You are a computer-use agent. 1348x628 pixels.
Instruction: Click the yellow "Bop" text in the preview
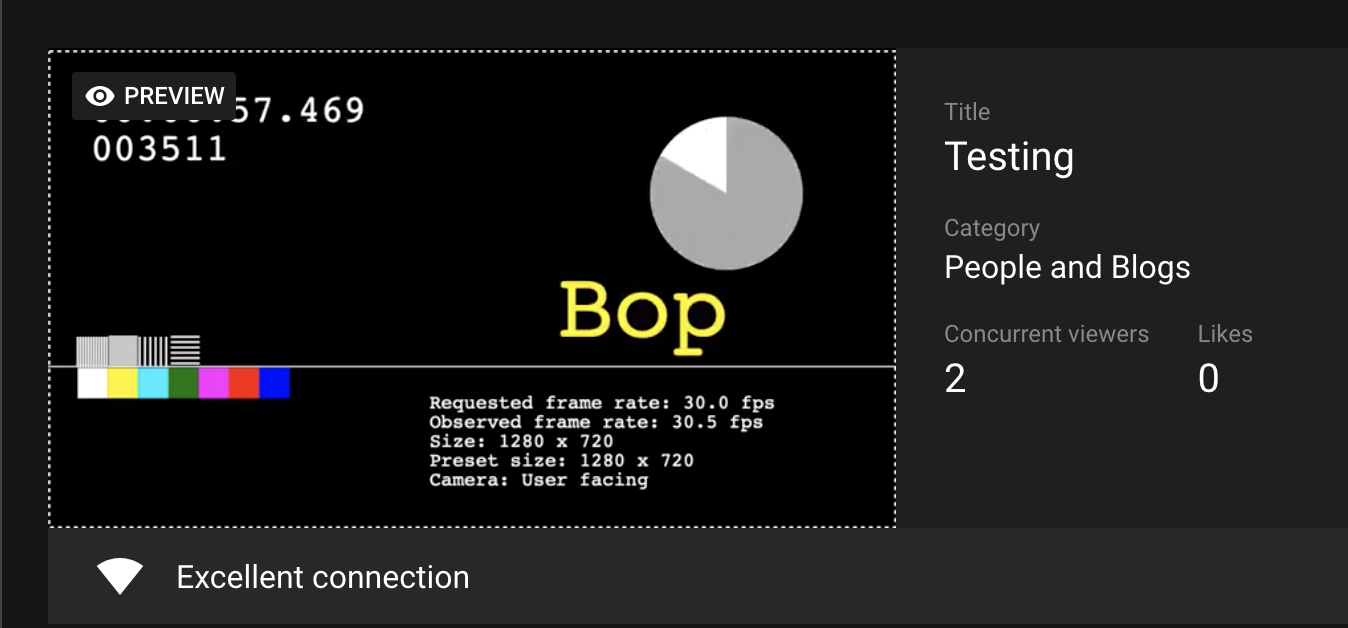642,312
